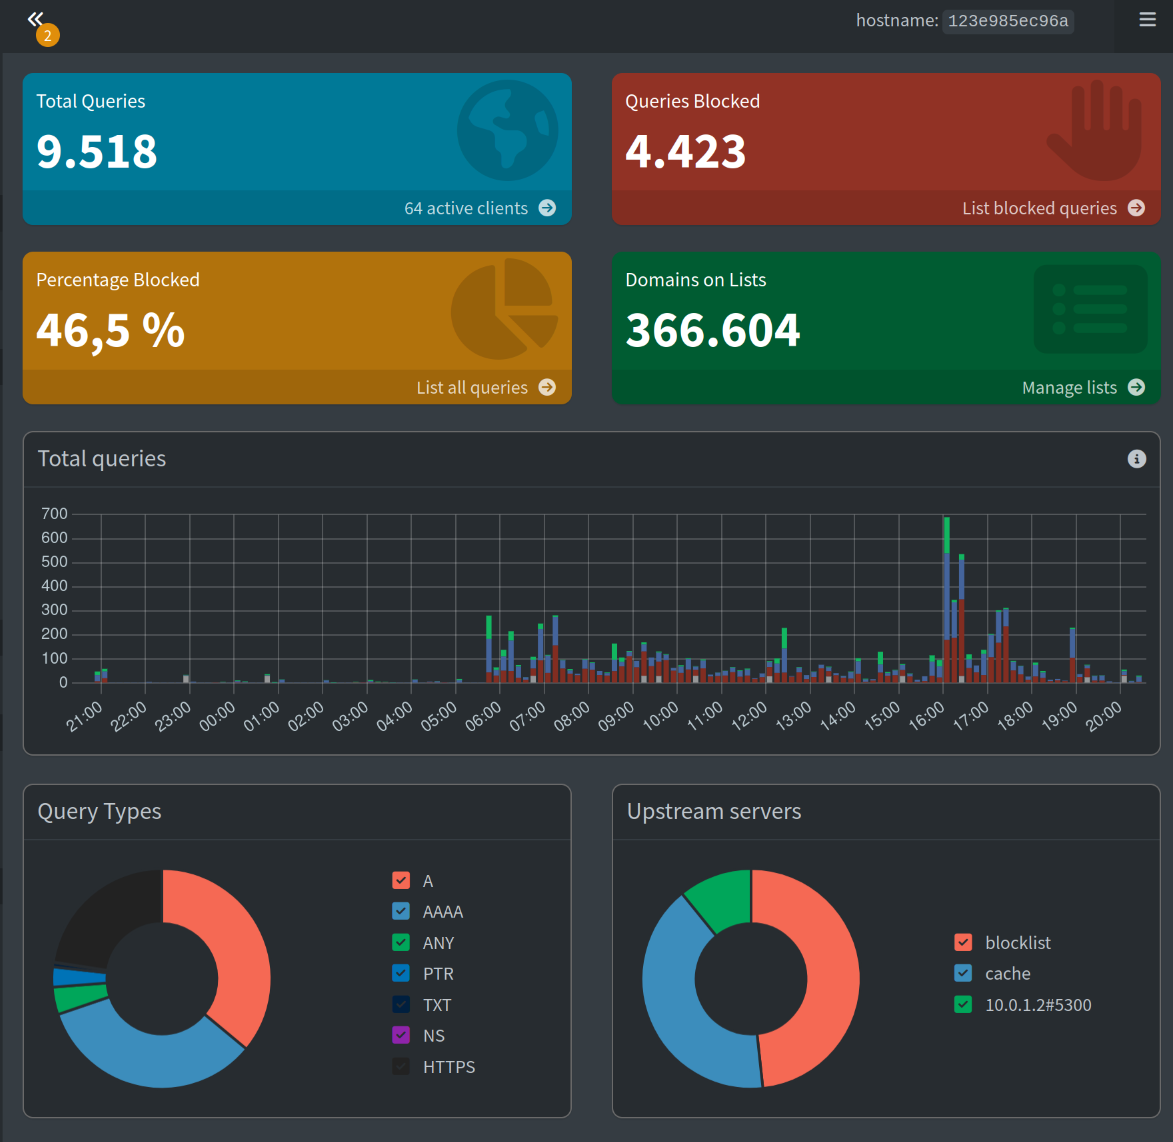Uncheck the AAAA query type checkbox
Viewport: 1173px width, 1142px height.
[x=401, y=912]
